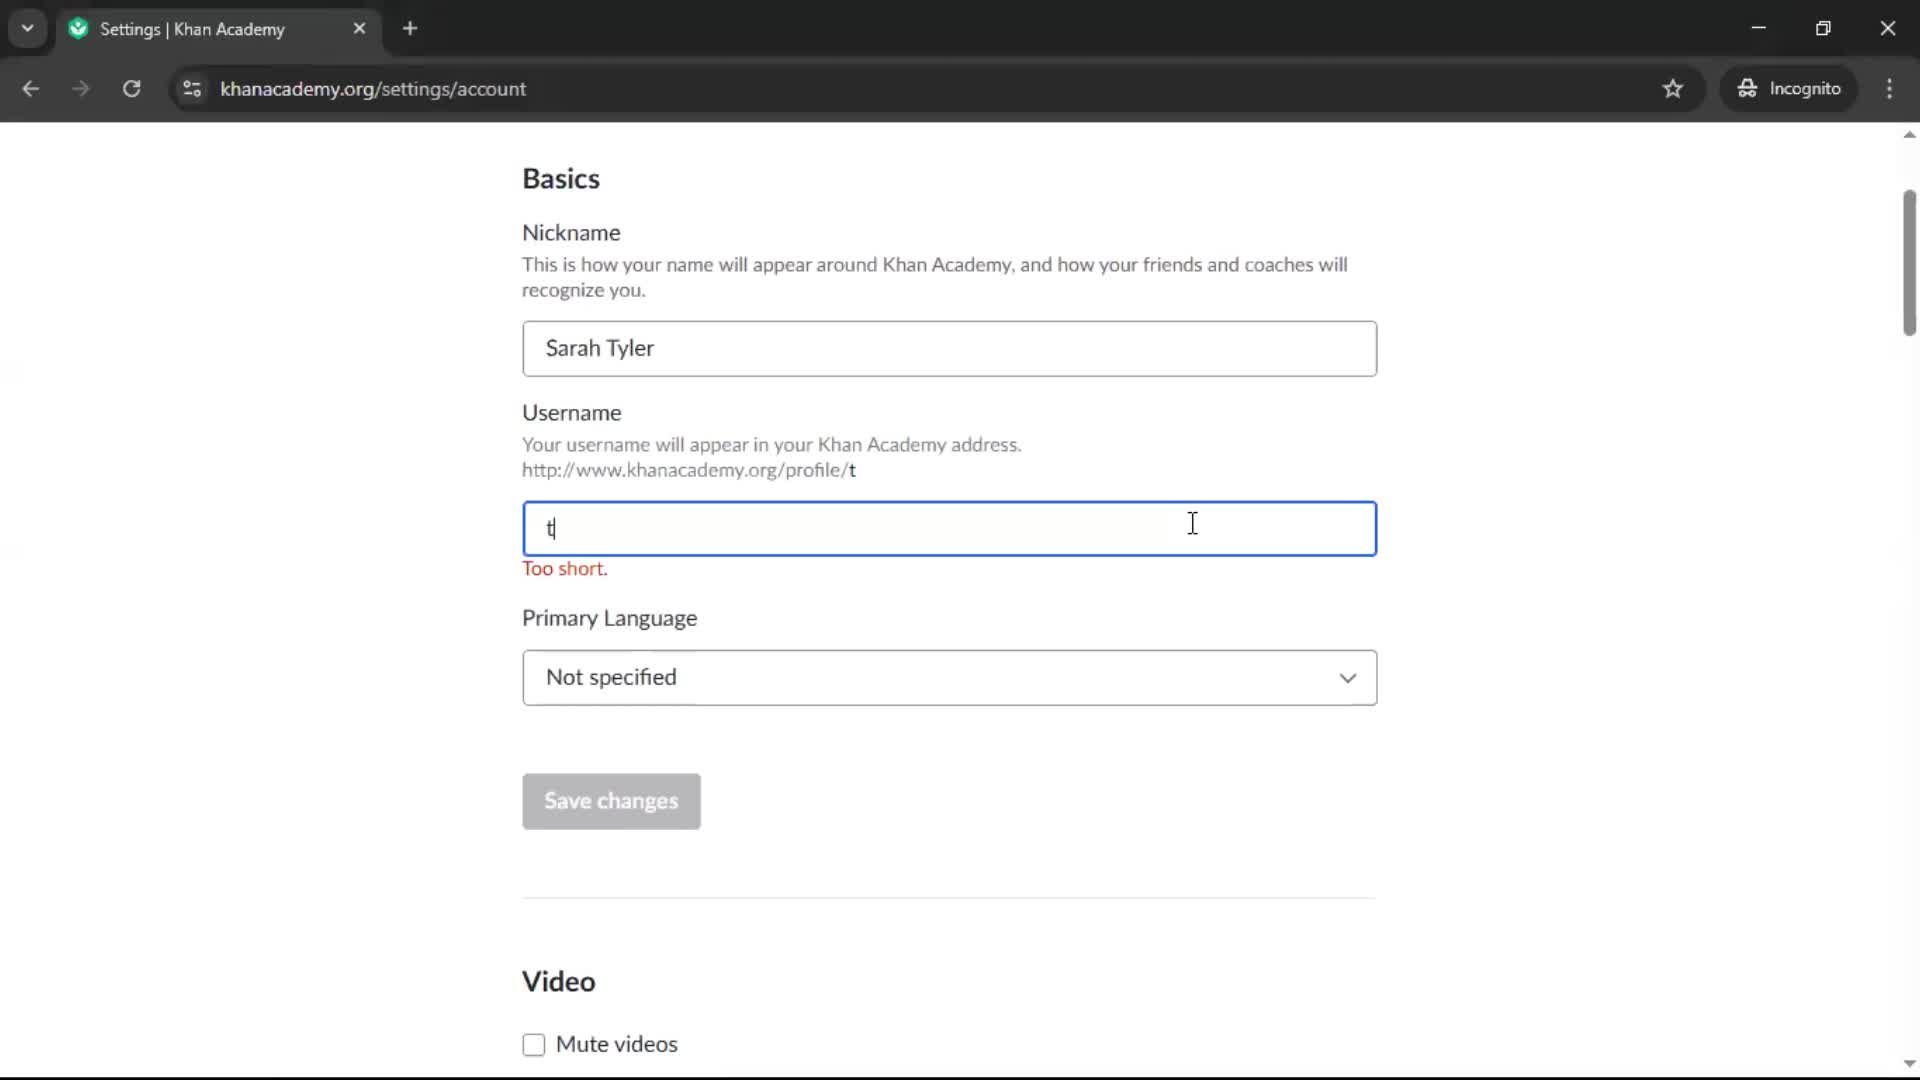
Task: Open the Chrome three-dot menu
Action: [1889, 89]
